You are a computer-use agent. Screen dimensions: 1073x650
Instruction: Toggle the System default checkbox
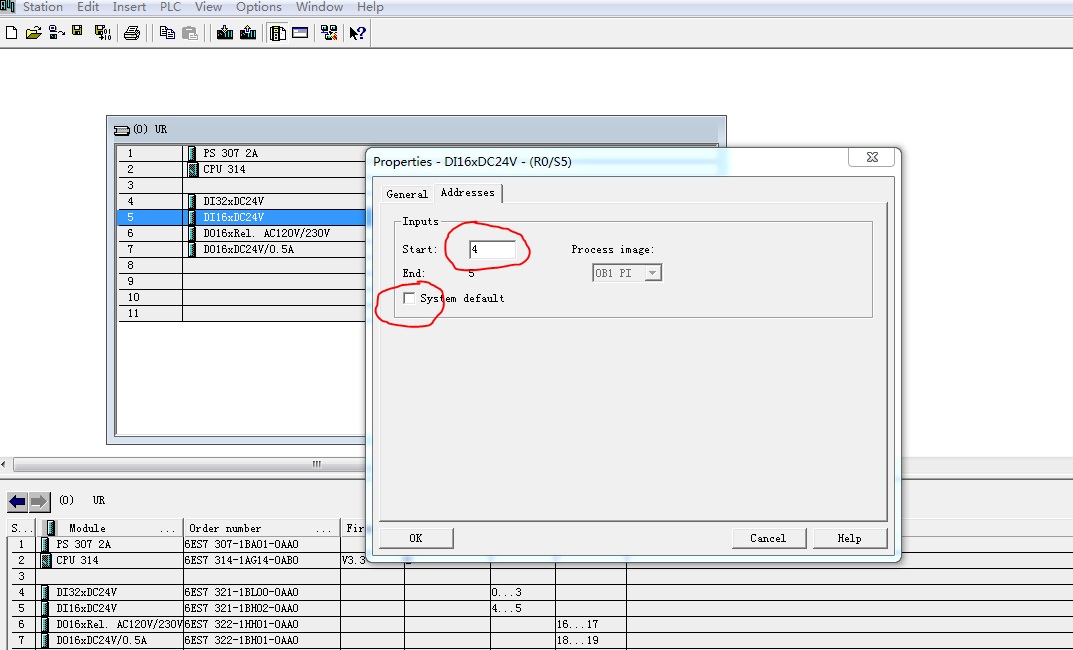tap(409, 298)
